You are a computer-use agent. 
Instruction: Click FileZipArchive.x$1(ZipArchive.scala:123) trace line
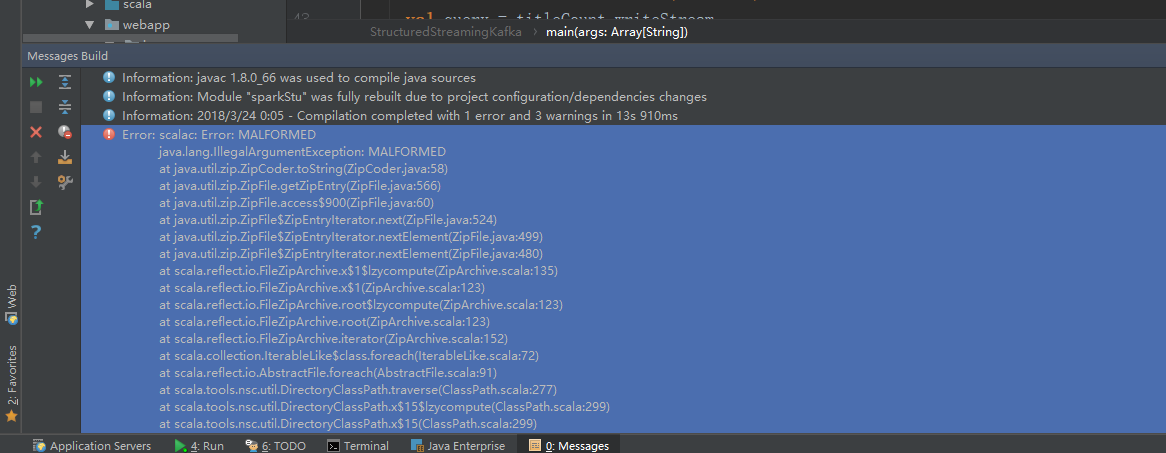(x=322, y=288)
